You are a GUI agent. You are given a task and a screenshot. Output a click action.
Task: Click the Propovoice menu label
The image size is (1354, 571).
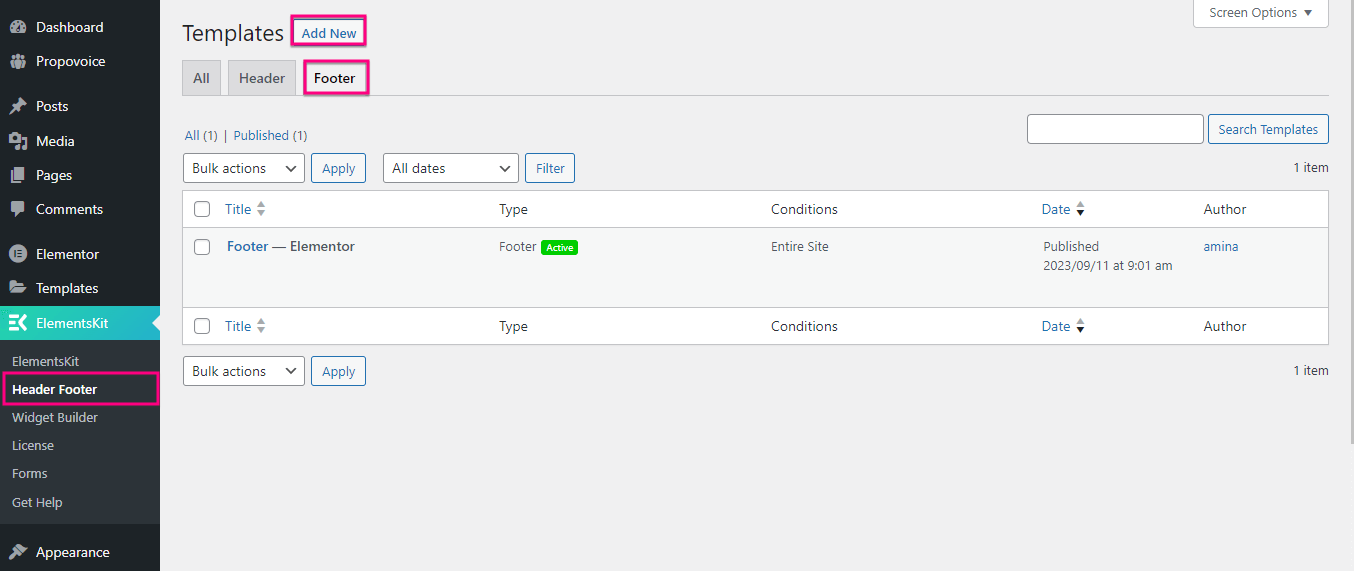click(70, 61)
